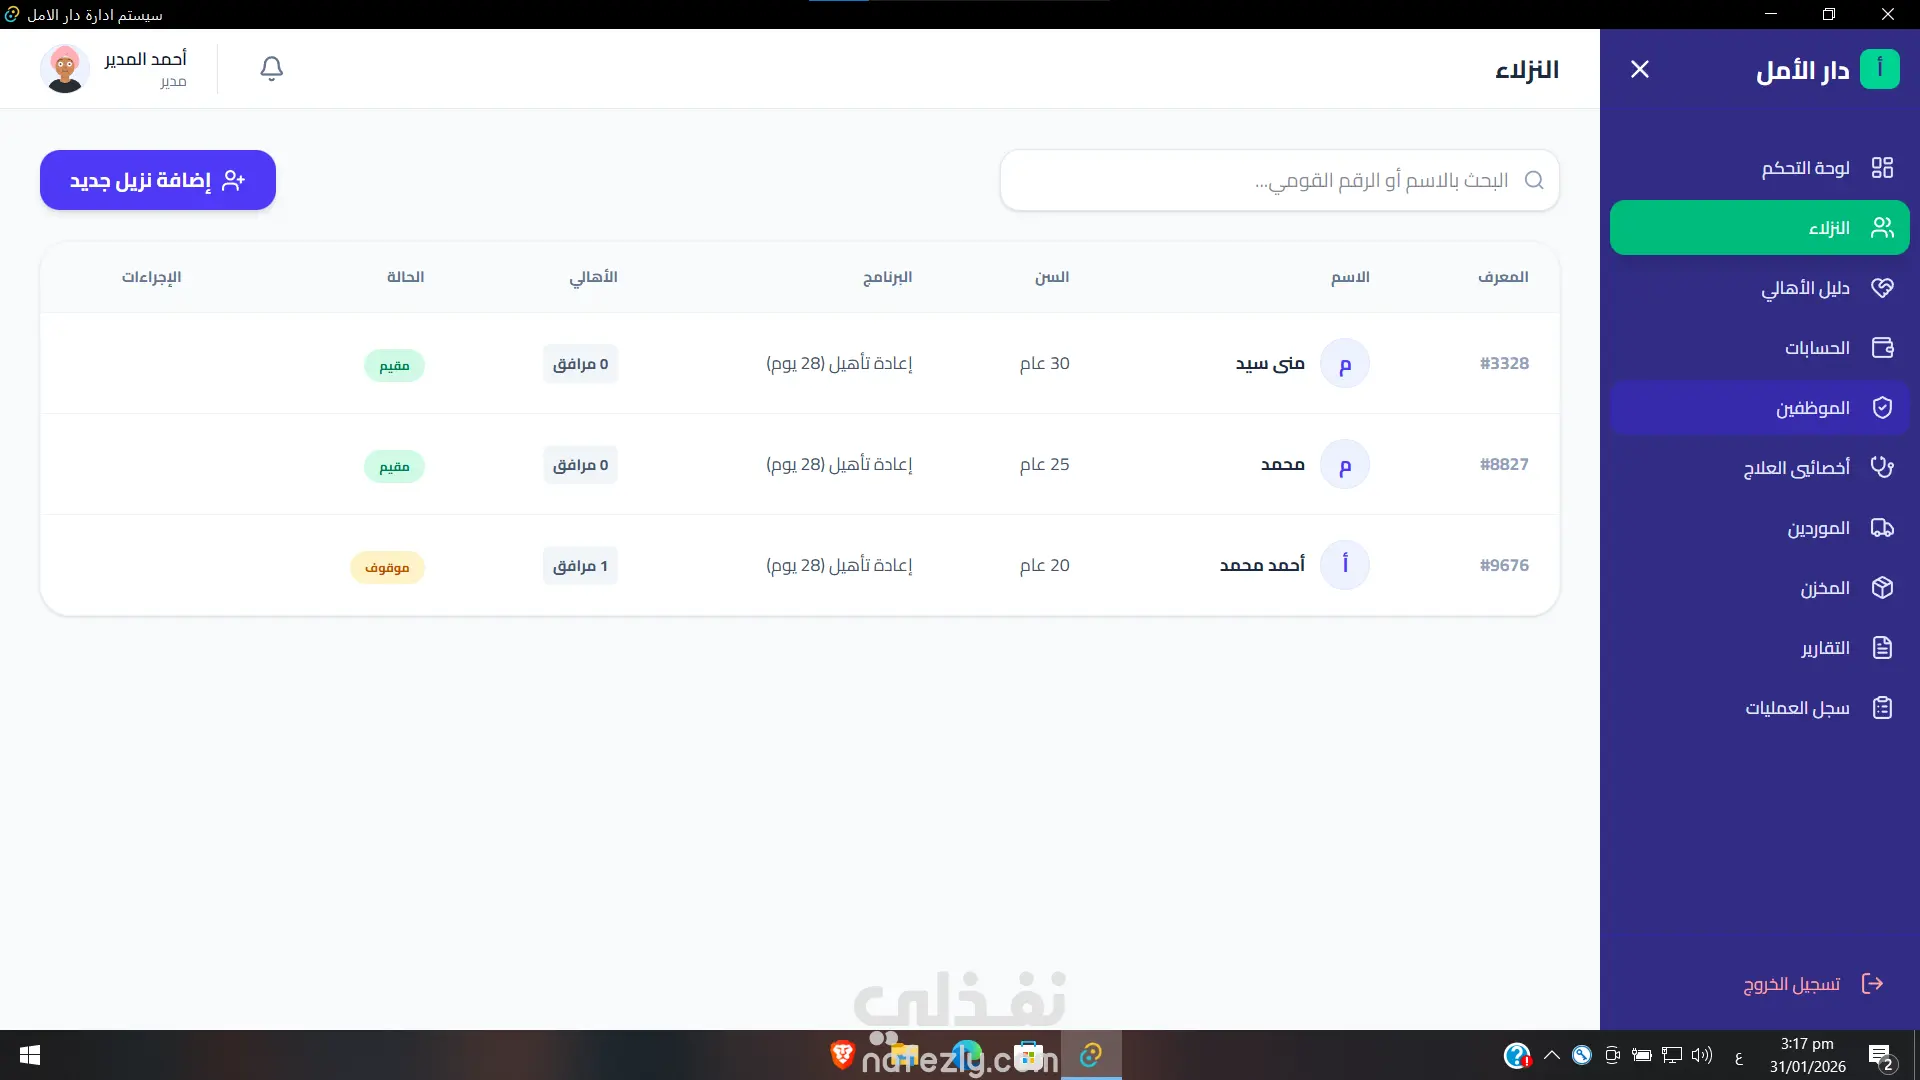Click the 0 مرافق badge for منى سيد
This screenshot has height=1080, width=1920.
[x=581, y=364]
